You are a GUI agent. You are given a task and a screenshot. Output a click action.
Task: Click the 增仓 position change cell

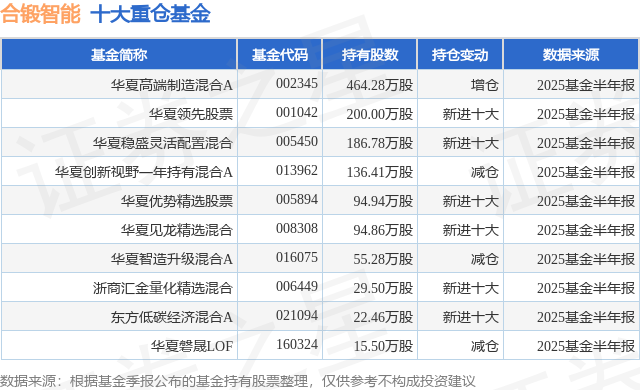pos(484,85)
